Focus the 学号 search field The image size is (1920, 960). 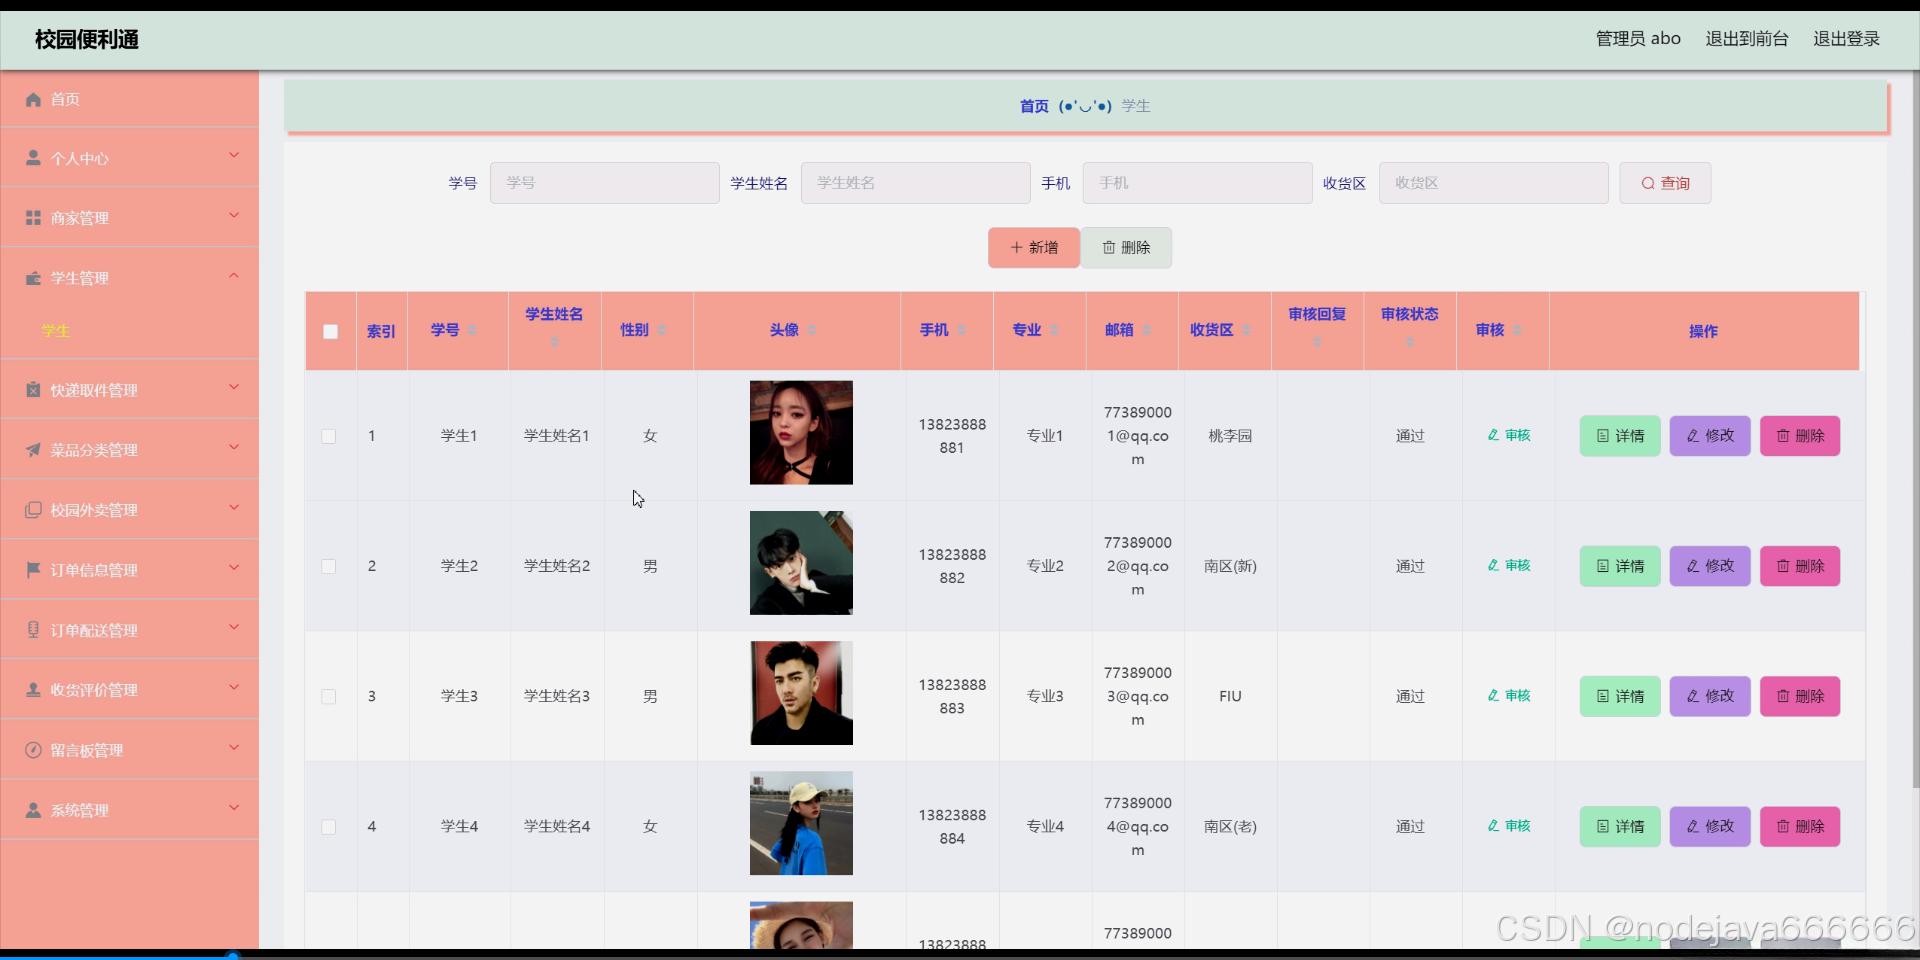(x=605, y=183)
